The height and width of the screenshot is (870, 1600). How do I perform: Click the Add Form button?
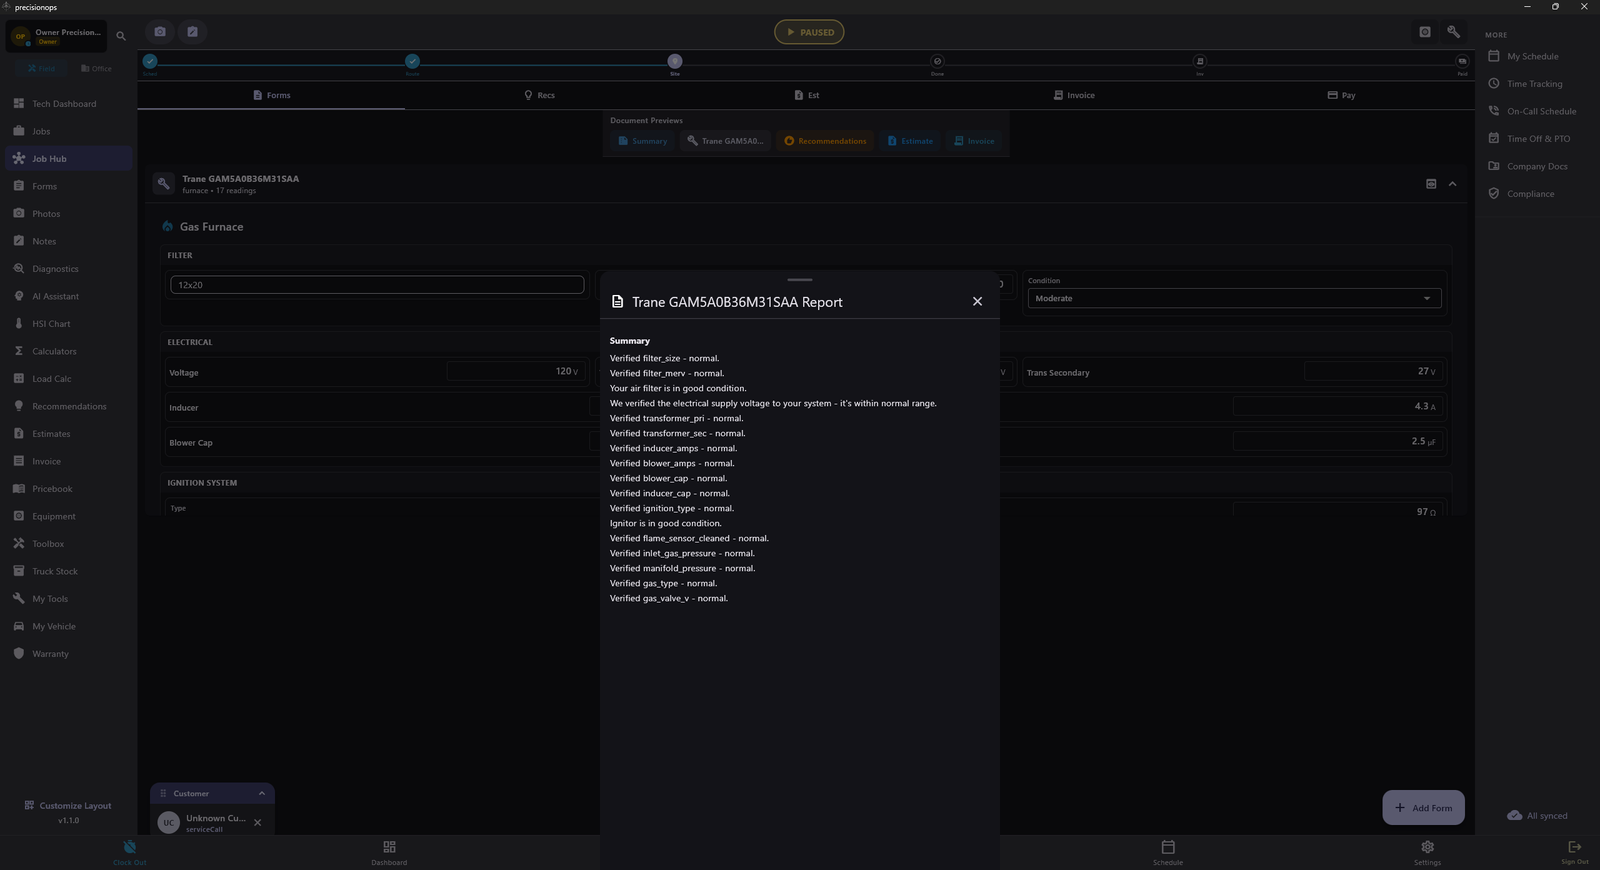(1424, 808)
